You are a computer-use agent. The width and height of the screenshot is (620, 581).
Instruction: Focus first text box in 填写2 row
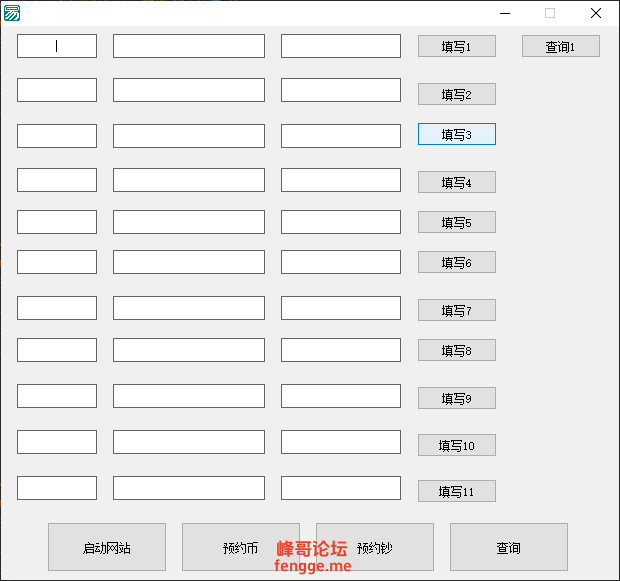click(57, 90)
